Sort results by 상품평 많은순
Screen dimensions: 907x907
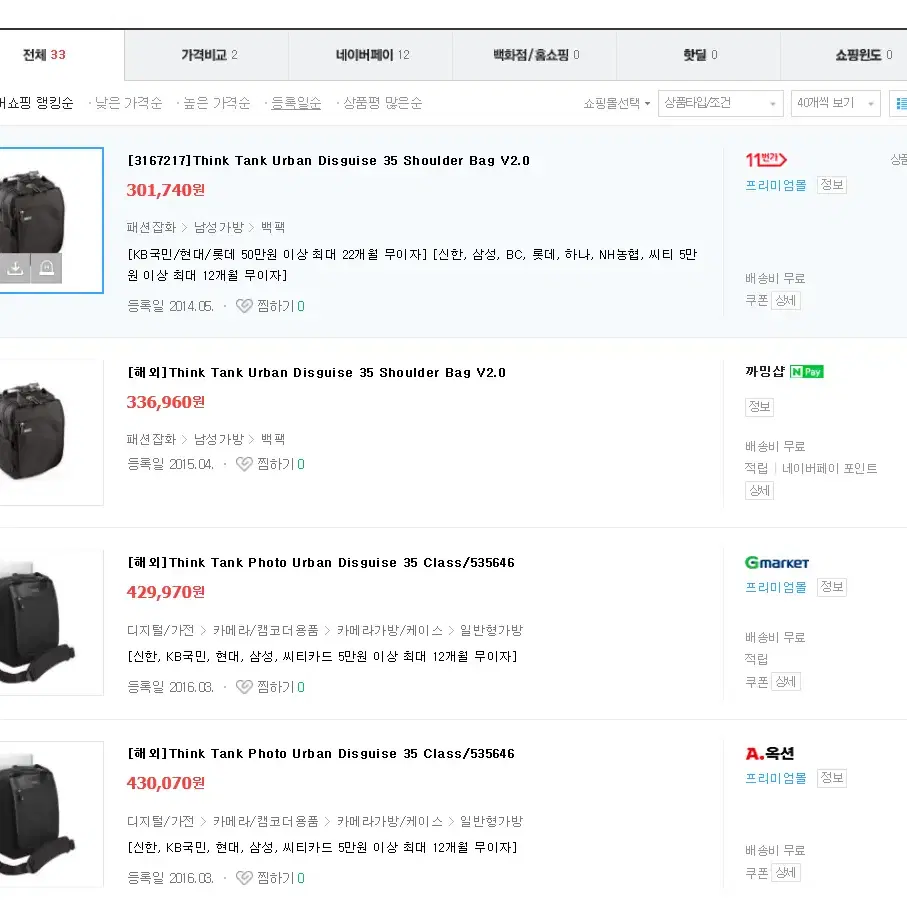(382, 103)
